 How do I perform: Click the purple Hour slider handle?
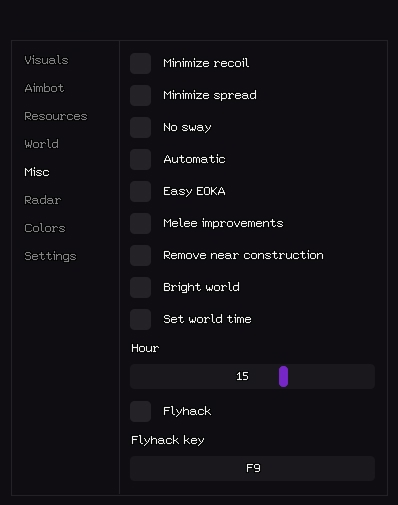click(x=283, y=376)
